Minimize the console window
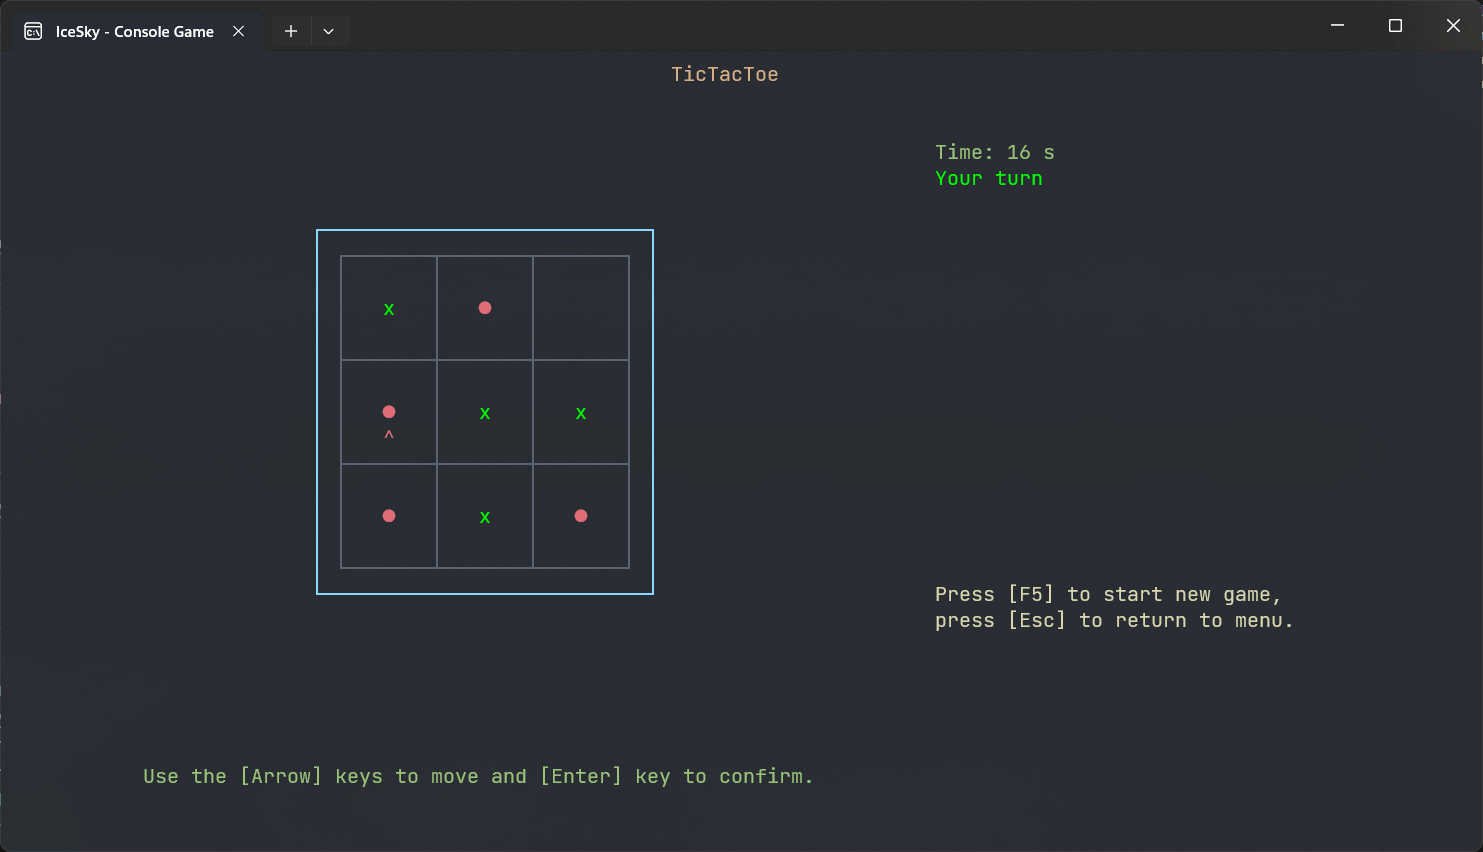 (x=1337, y=26)
